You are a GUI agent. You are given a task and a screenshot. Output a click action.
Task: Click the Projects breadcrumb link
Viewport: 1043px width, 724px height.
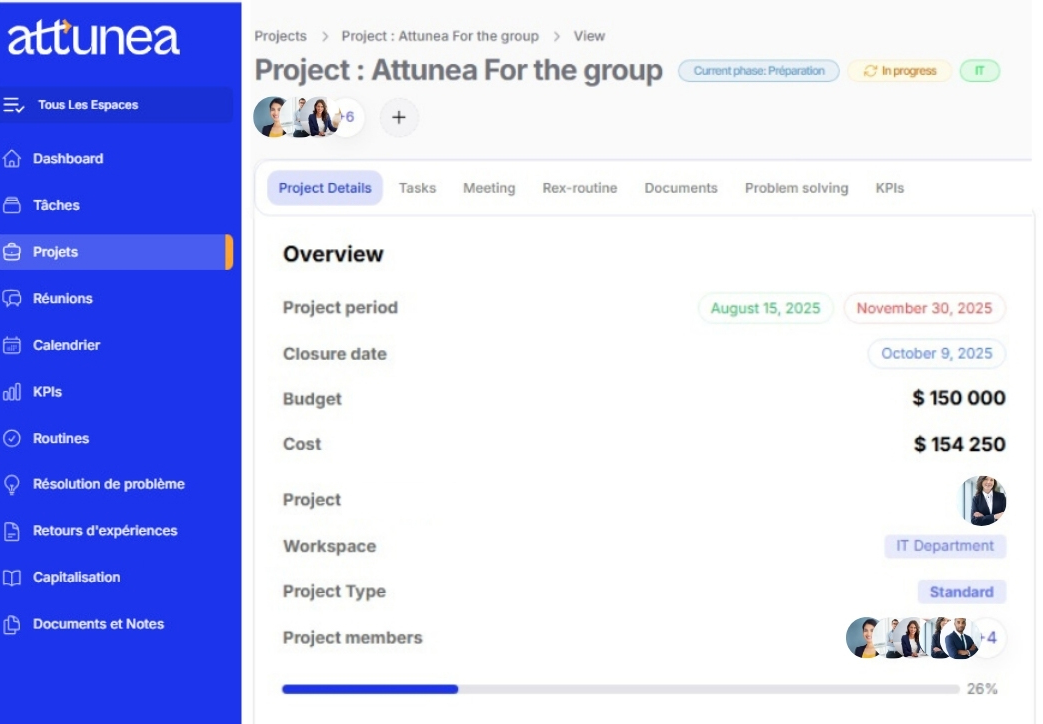point(280,36)
